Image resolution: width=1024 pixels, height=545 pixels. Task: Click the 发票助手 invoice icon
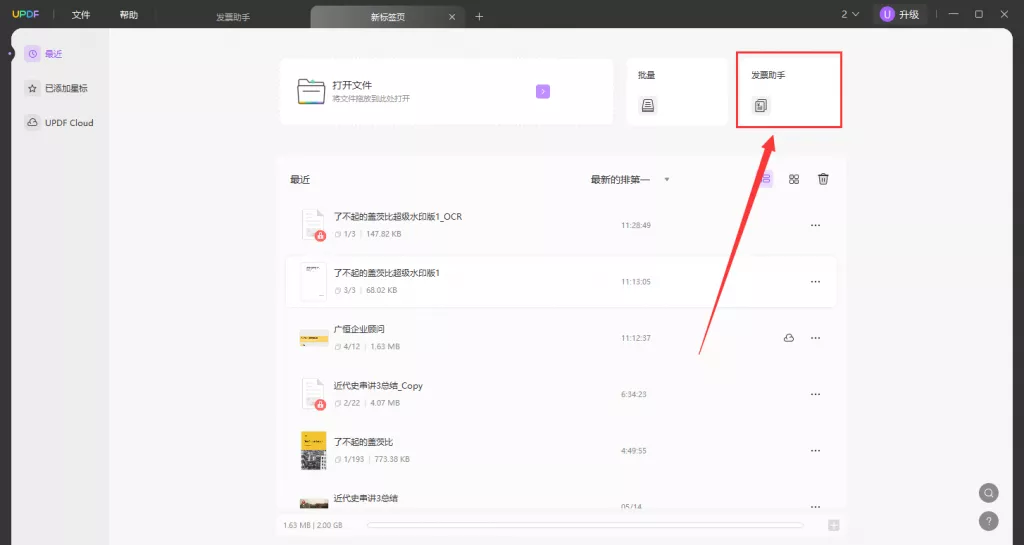[x=761, y=105]
